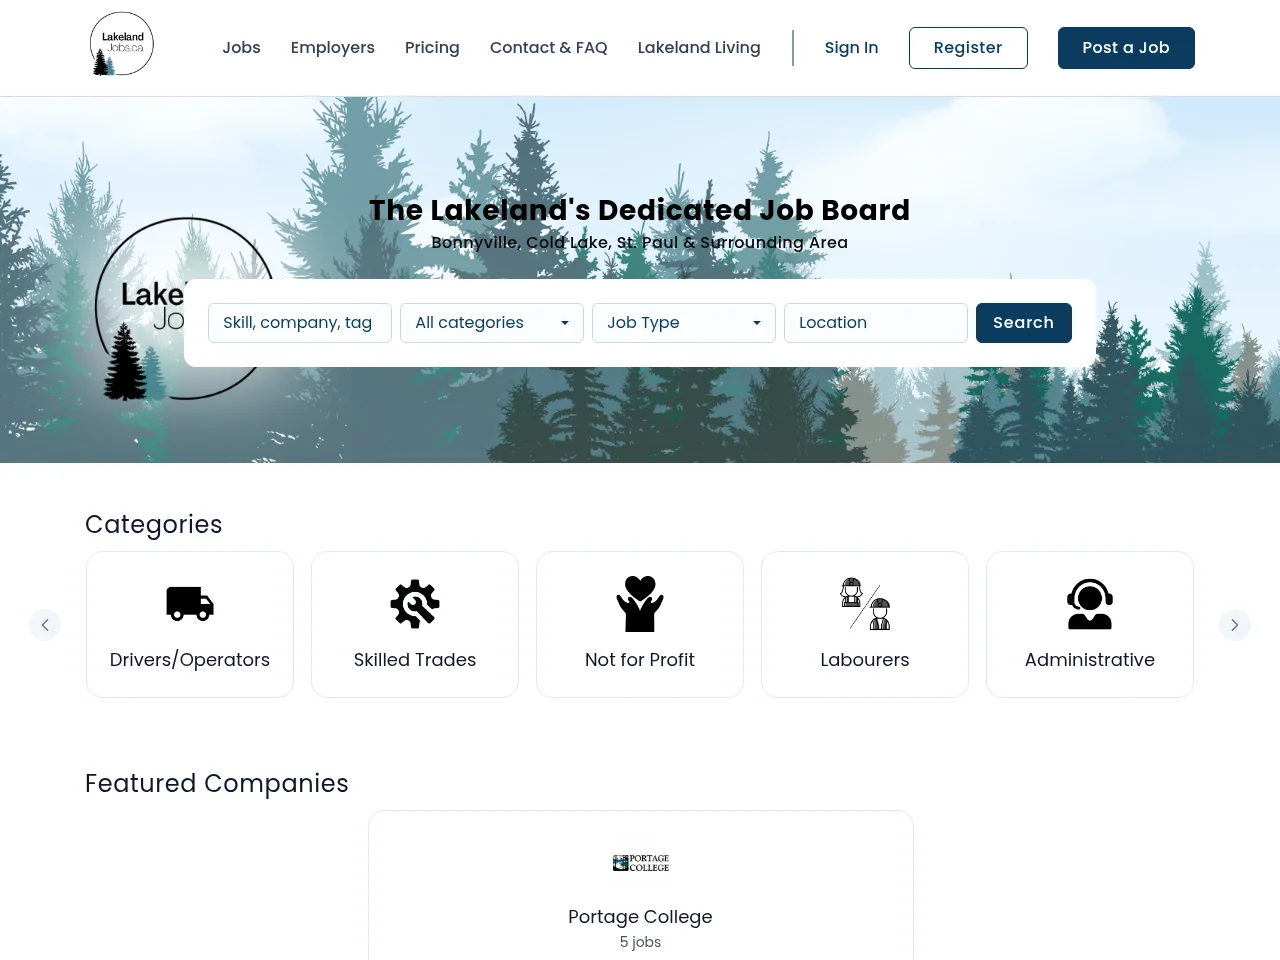Expand the All categories dropdown
The image size is (1280, 960).
pyautogui.click(x=492, y=323)
